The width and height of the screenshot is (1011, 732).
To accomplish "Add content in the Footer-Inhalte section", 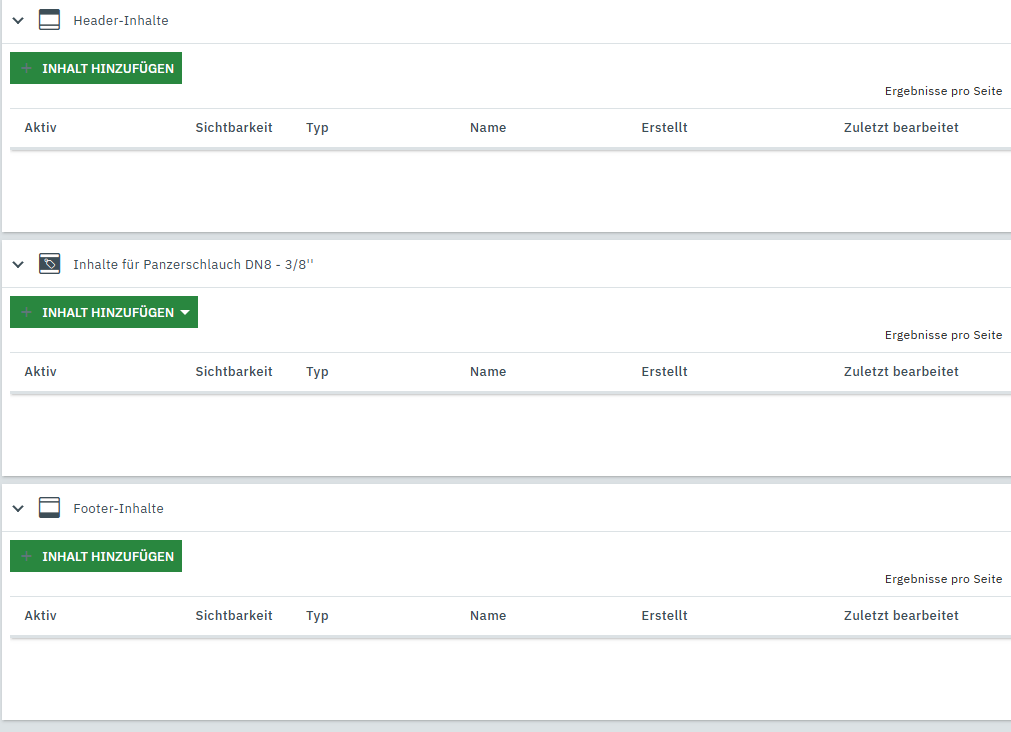I will tap(96, 557).
